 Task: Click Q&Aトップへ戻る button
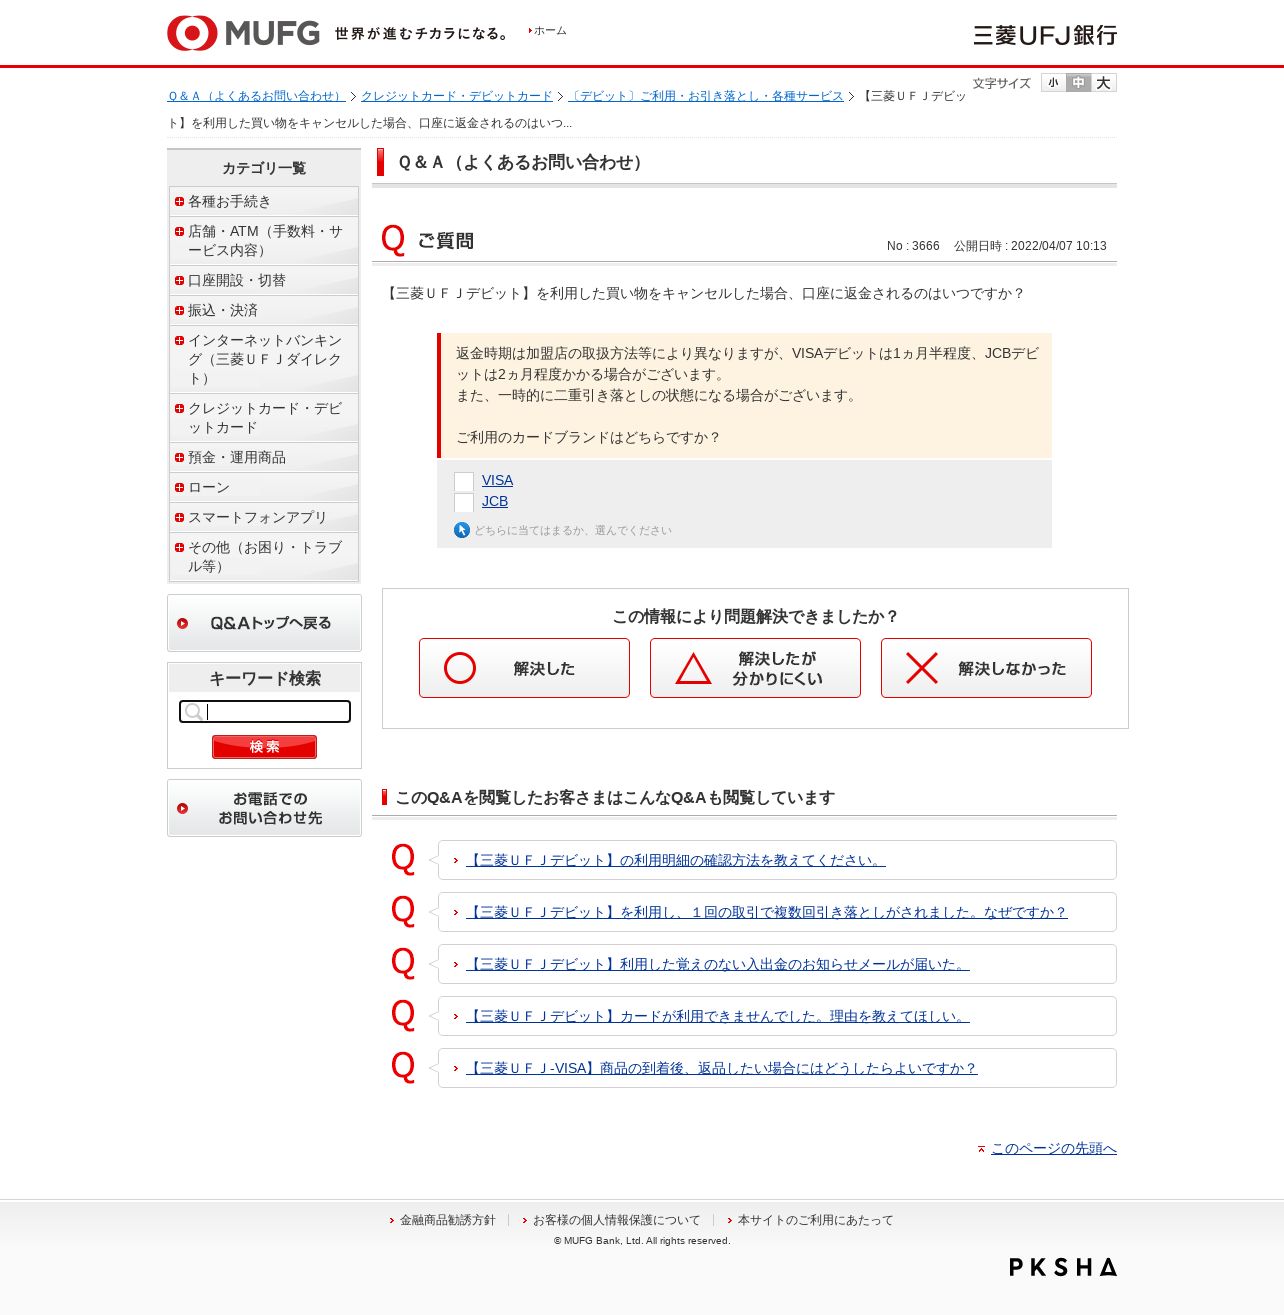pyautogui.click(x=264, y=623)
